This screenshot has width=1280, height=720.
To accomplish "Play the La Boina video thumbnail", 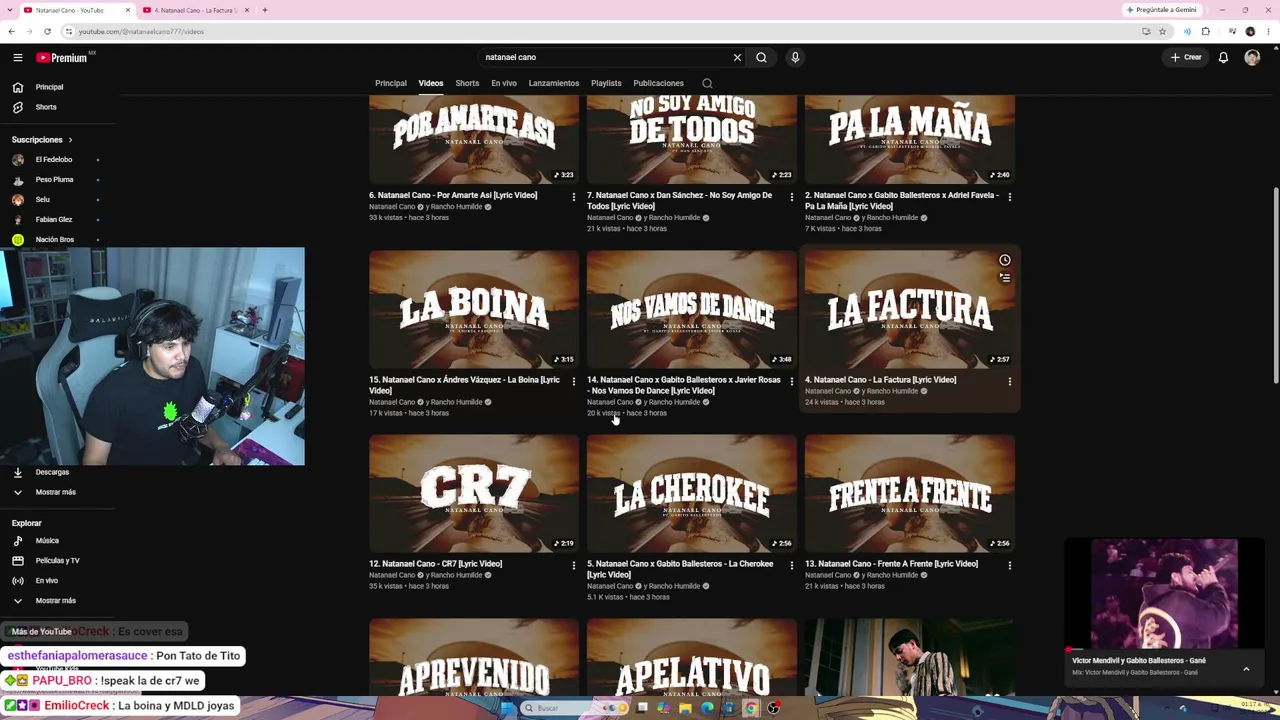I will coord(474,310).
